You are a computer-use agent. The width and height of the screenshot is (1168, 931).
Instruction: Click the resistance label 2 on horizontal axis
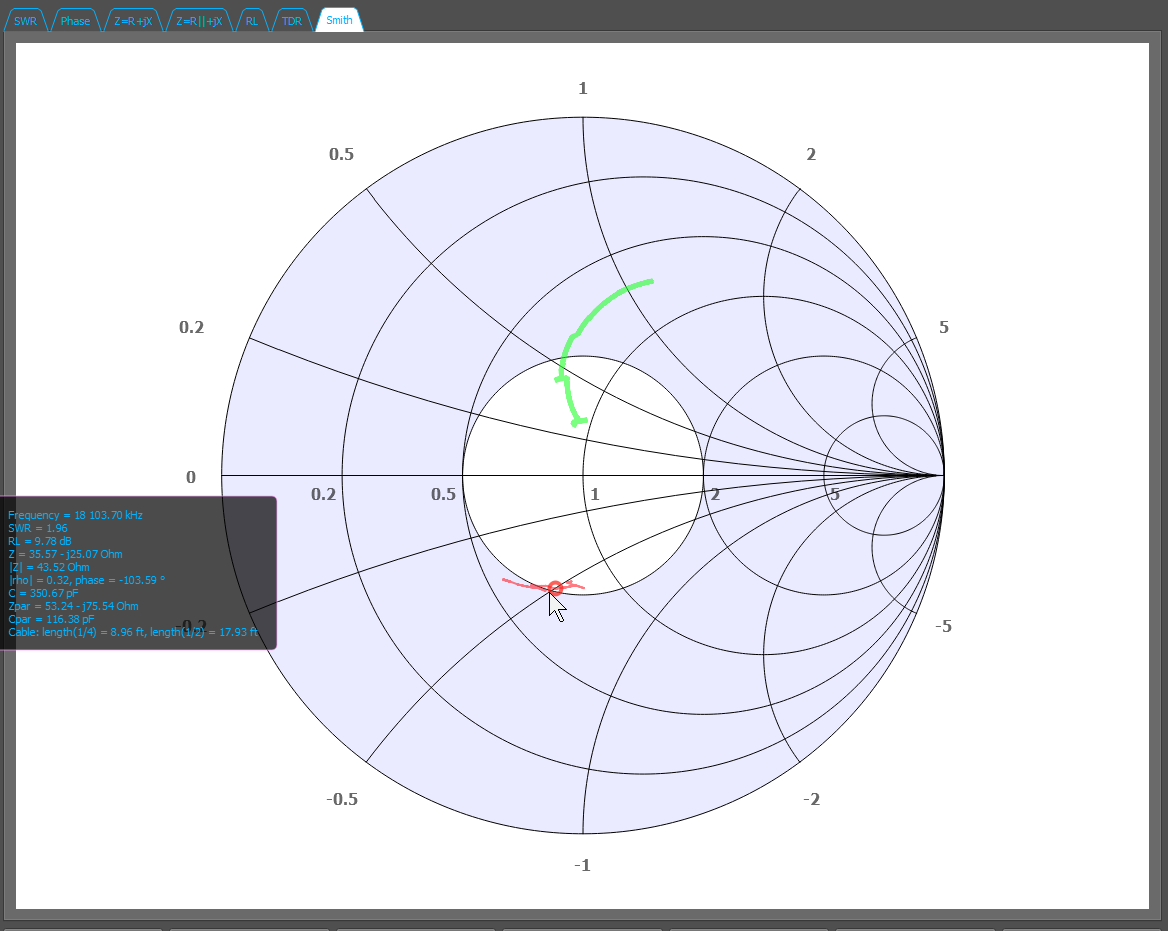[x=715, y=494]
